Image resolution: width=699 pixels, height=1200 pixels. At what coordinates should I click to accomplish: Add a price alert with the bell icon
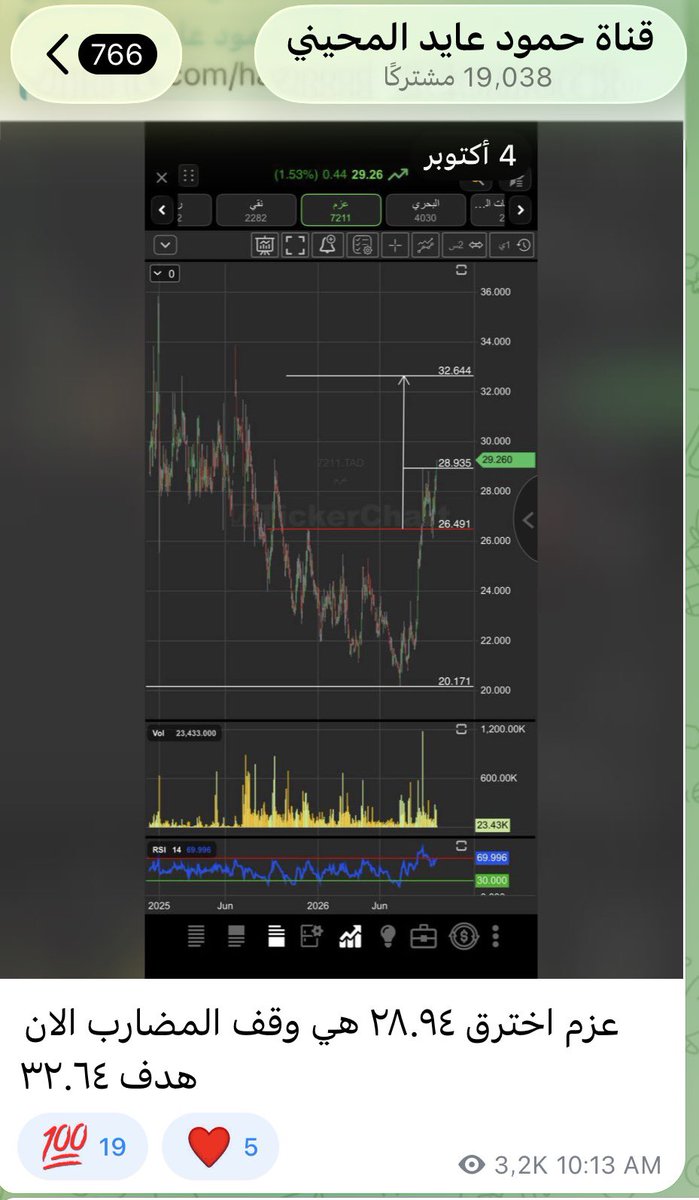click(x=327, y=245)
